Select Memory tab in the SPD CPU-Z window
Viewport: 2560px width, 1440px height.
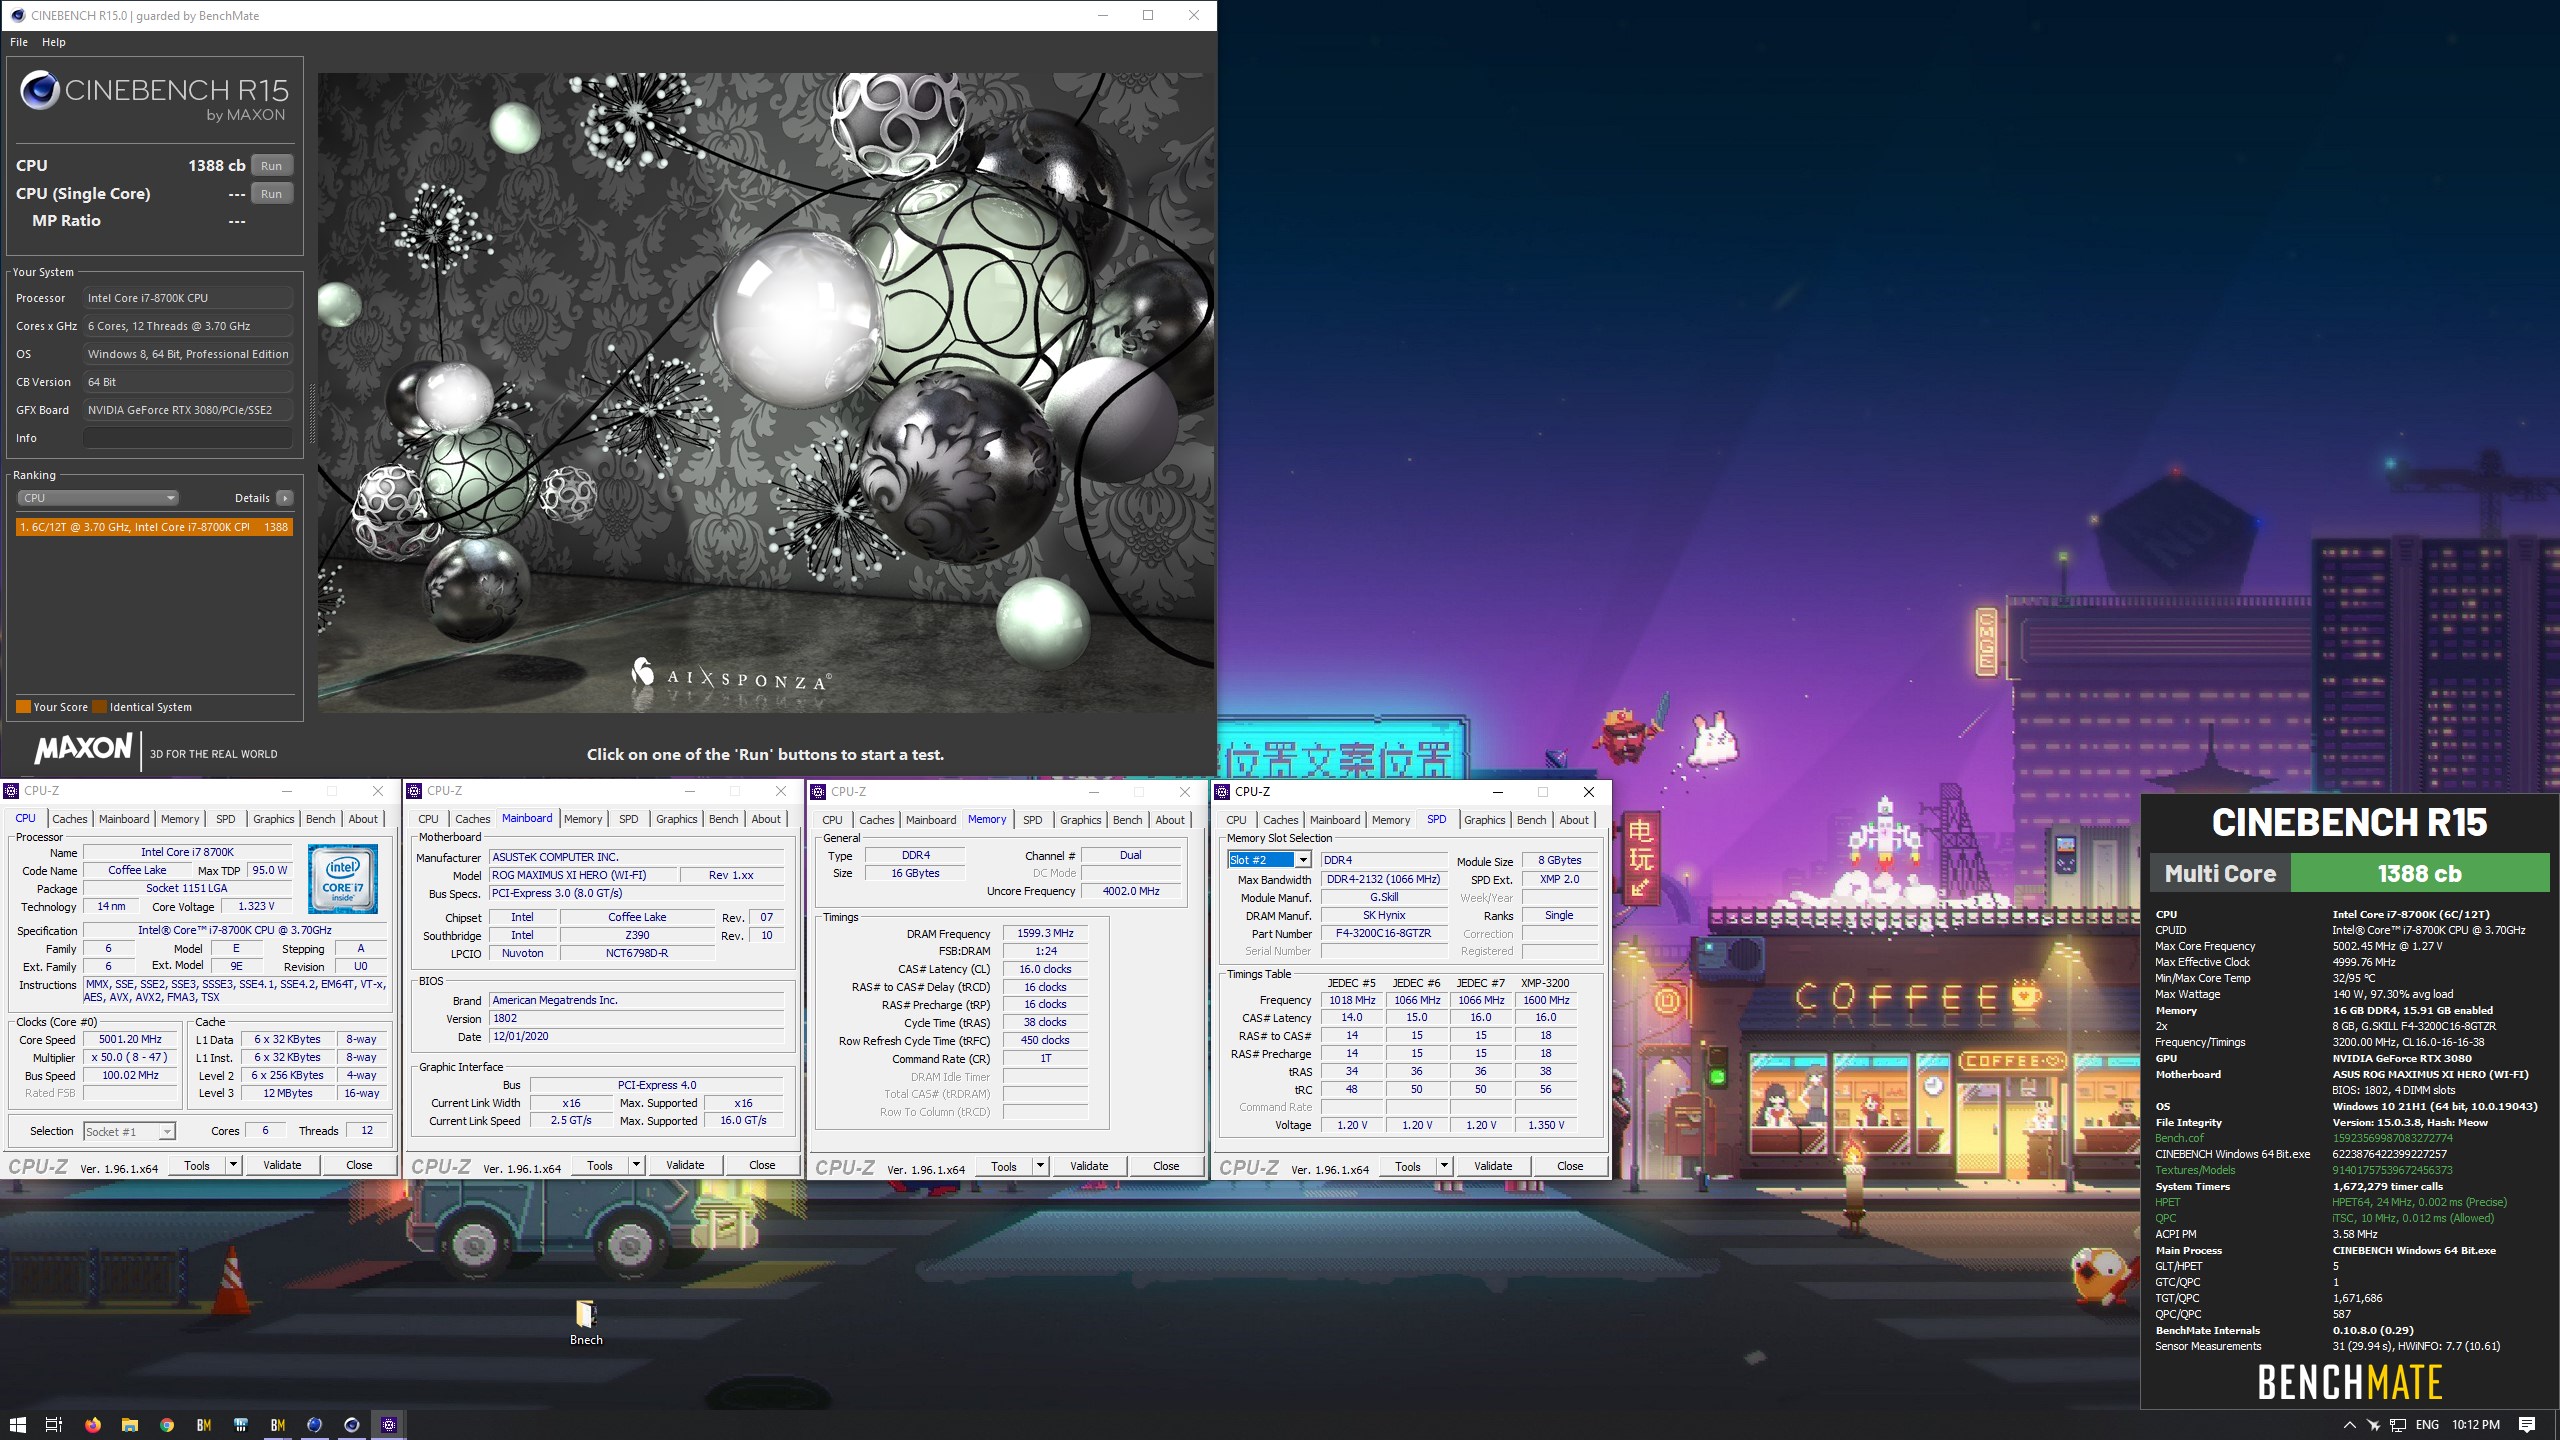tap(1391, 820)
